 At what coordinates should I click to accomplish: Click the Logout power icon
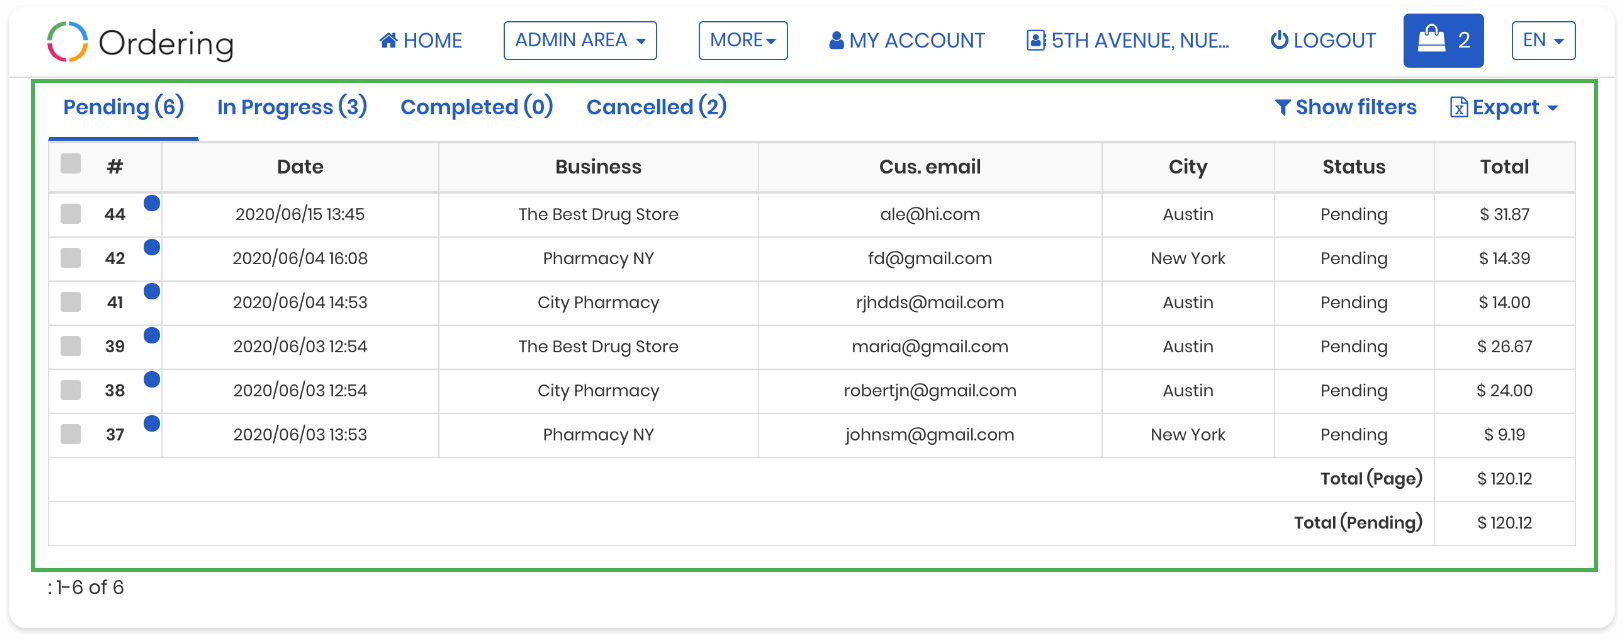(1279, 41)
